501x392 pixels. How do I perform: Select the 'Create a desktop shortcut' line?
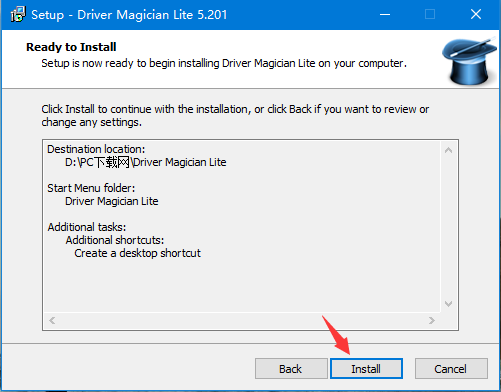coord(137,253)
